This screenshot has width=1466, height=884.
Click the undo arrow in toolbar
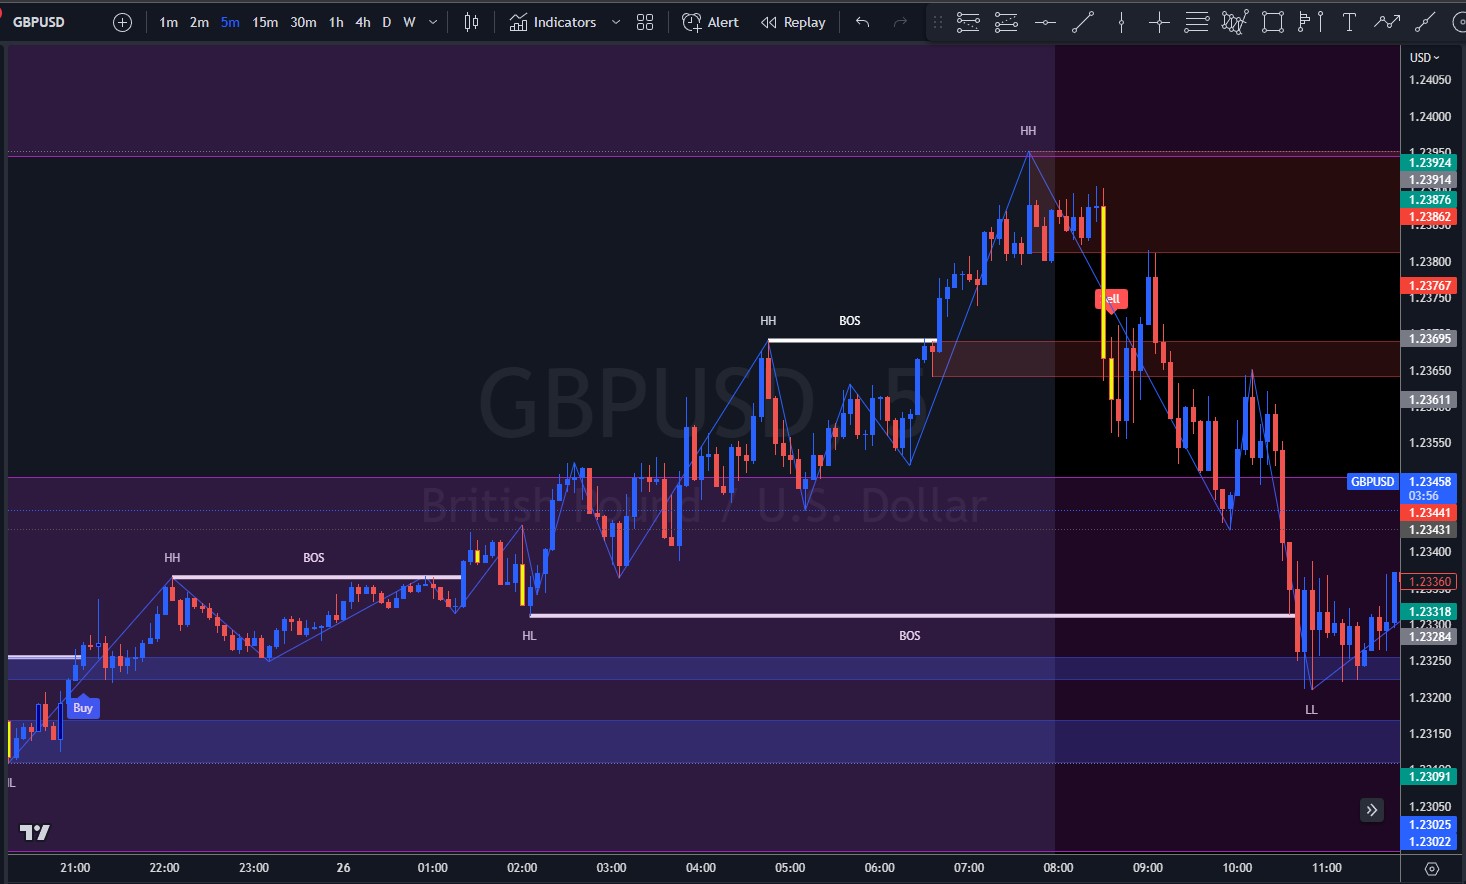[x=862, y=22]
